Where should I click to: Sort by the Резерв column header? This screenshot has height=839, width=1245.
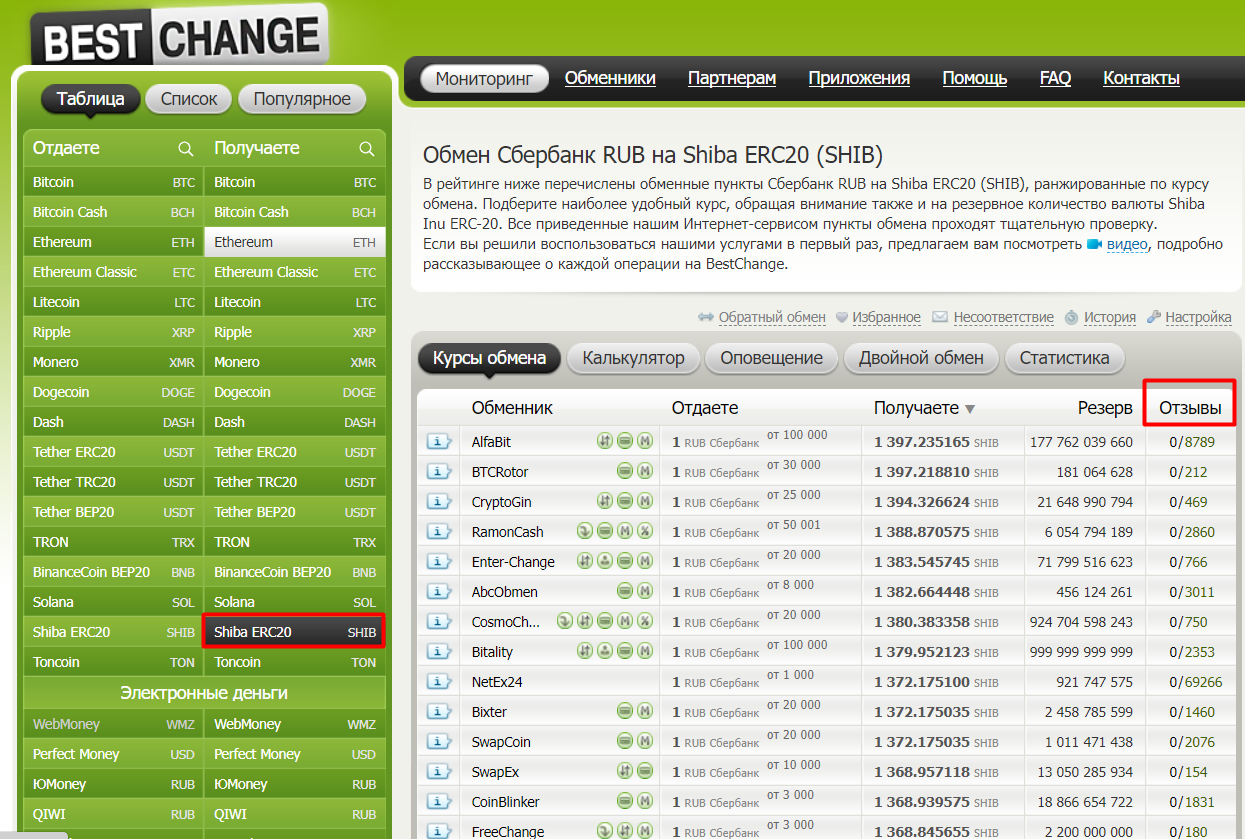tap(1104, 408)
